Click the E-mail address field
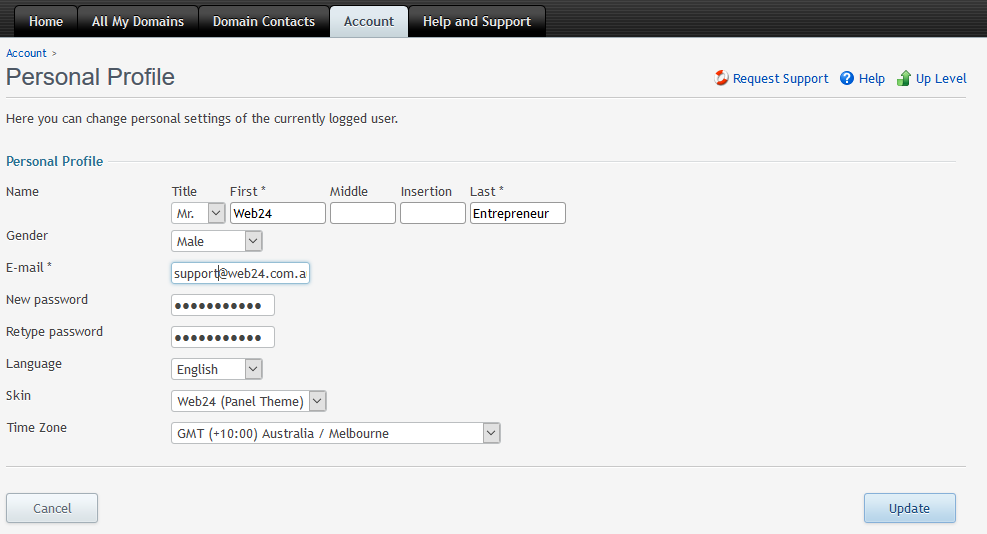987x534 pixels. coord(240,273)
